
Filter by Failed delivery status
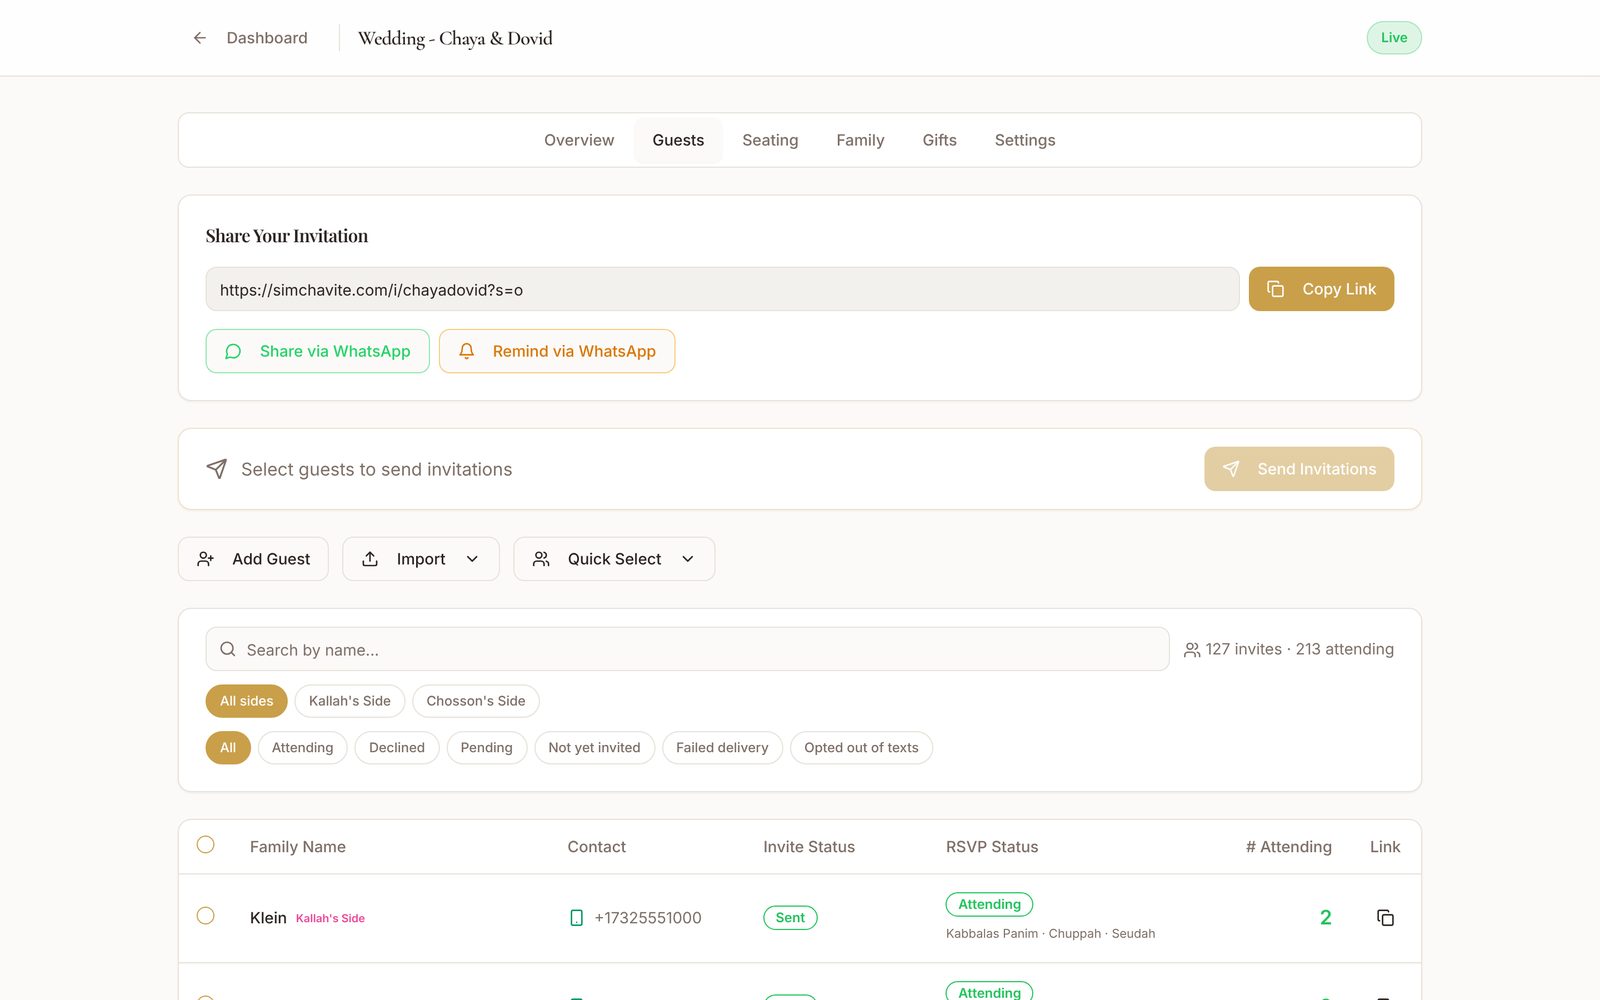(x=722, y=748)
